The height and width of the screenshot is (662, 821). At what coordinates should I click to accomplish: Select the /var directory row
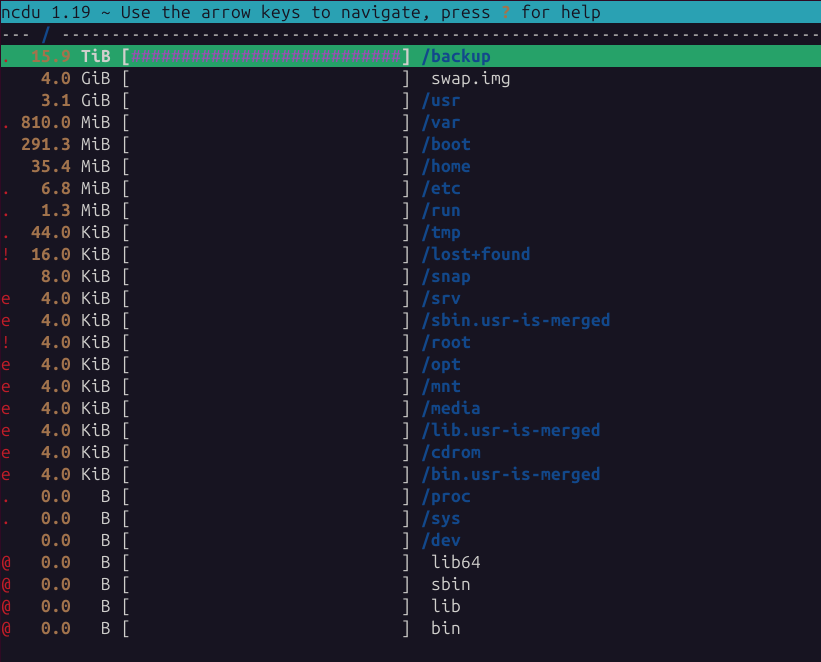tap(441, 123)
